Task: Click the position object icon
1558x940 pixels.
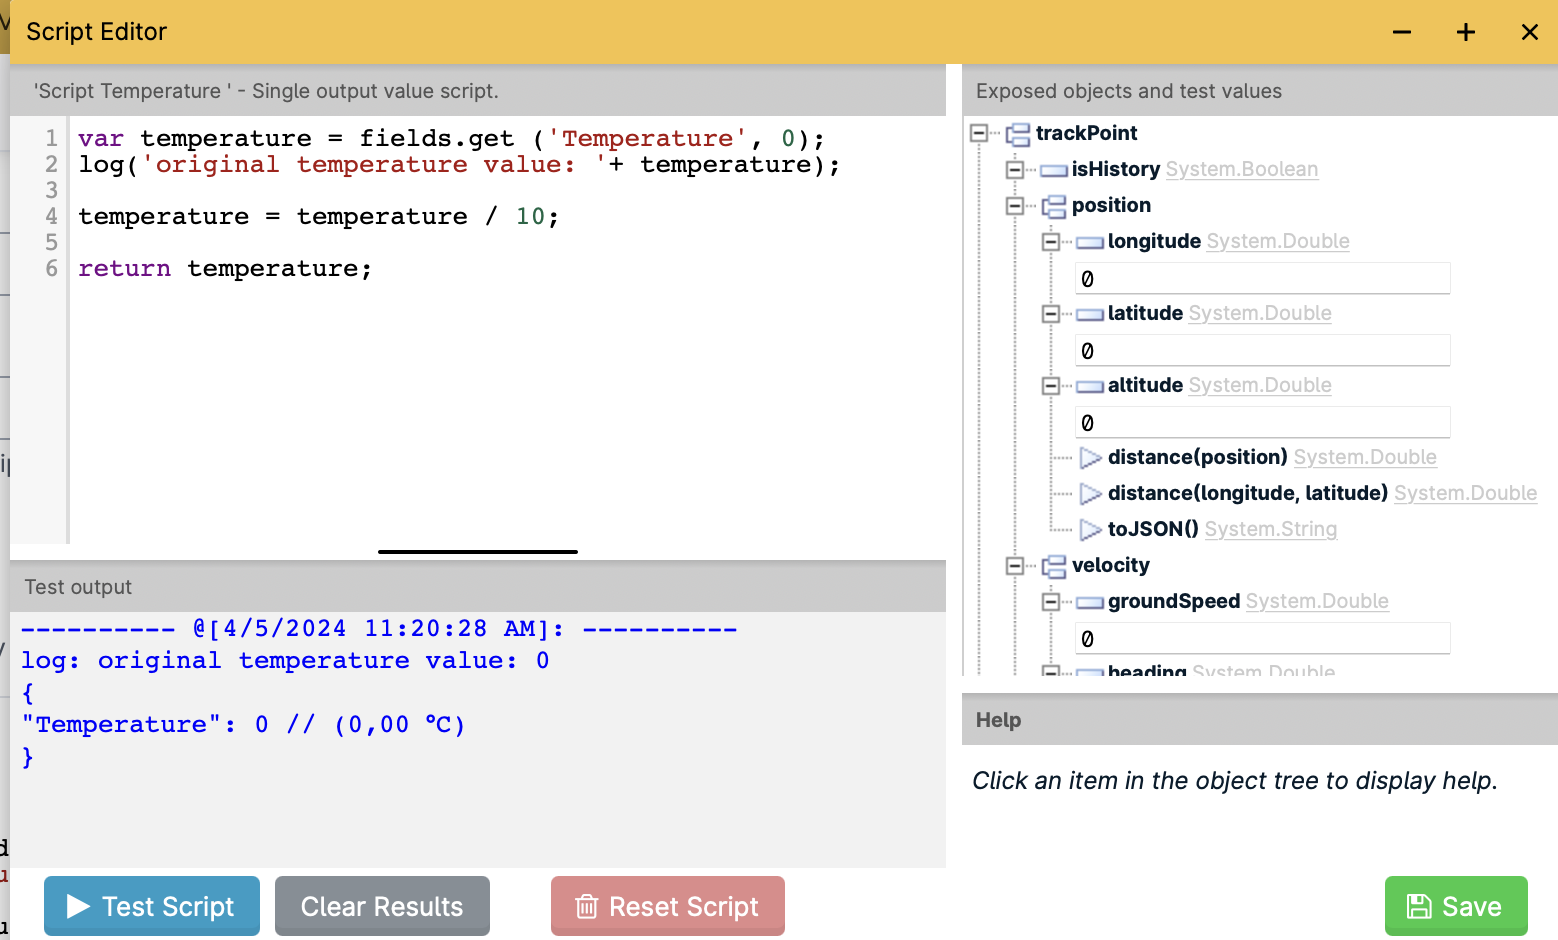Action: pyautogui.click(x=1053, y=206)
